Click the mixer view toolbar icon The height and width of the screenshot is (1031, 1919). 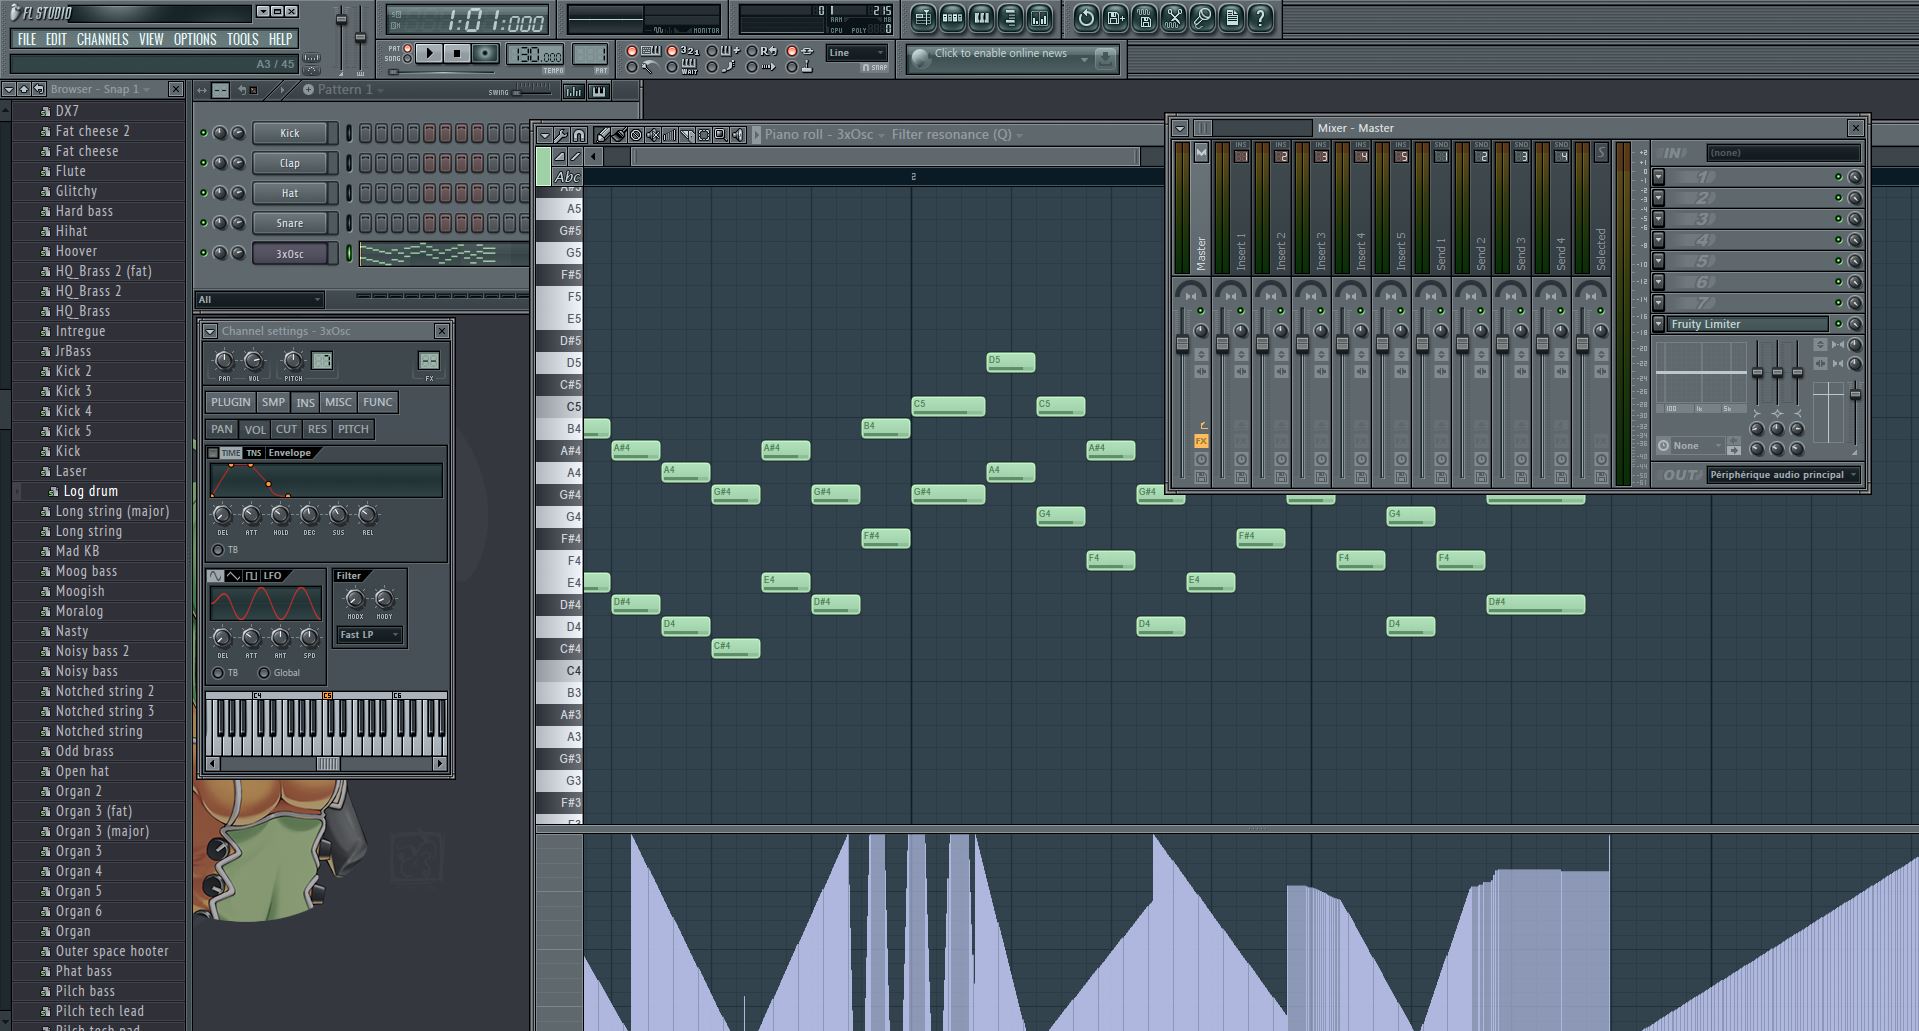(1039, 18)
